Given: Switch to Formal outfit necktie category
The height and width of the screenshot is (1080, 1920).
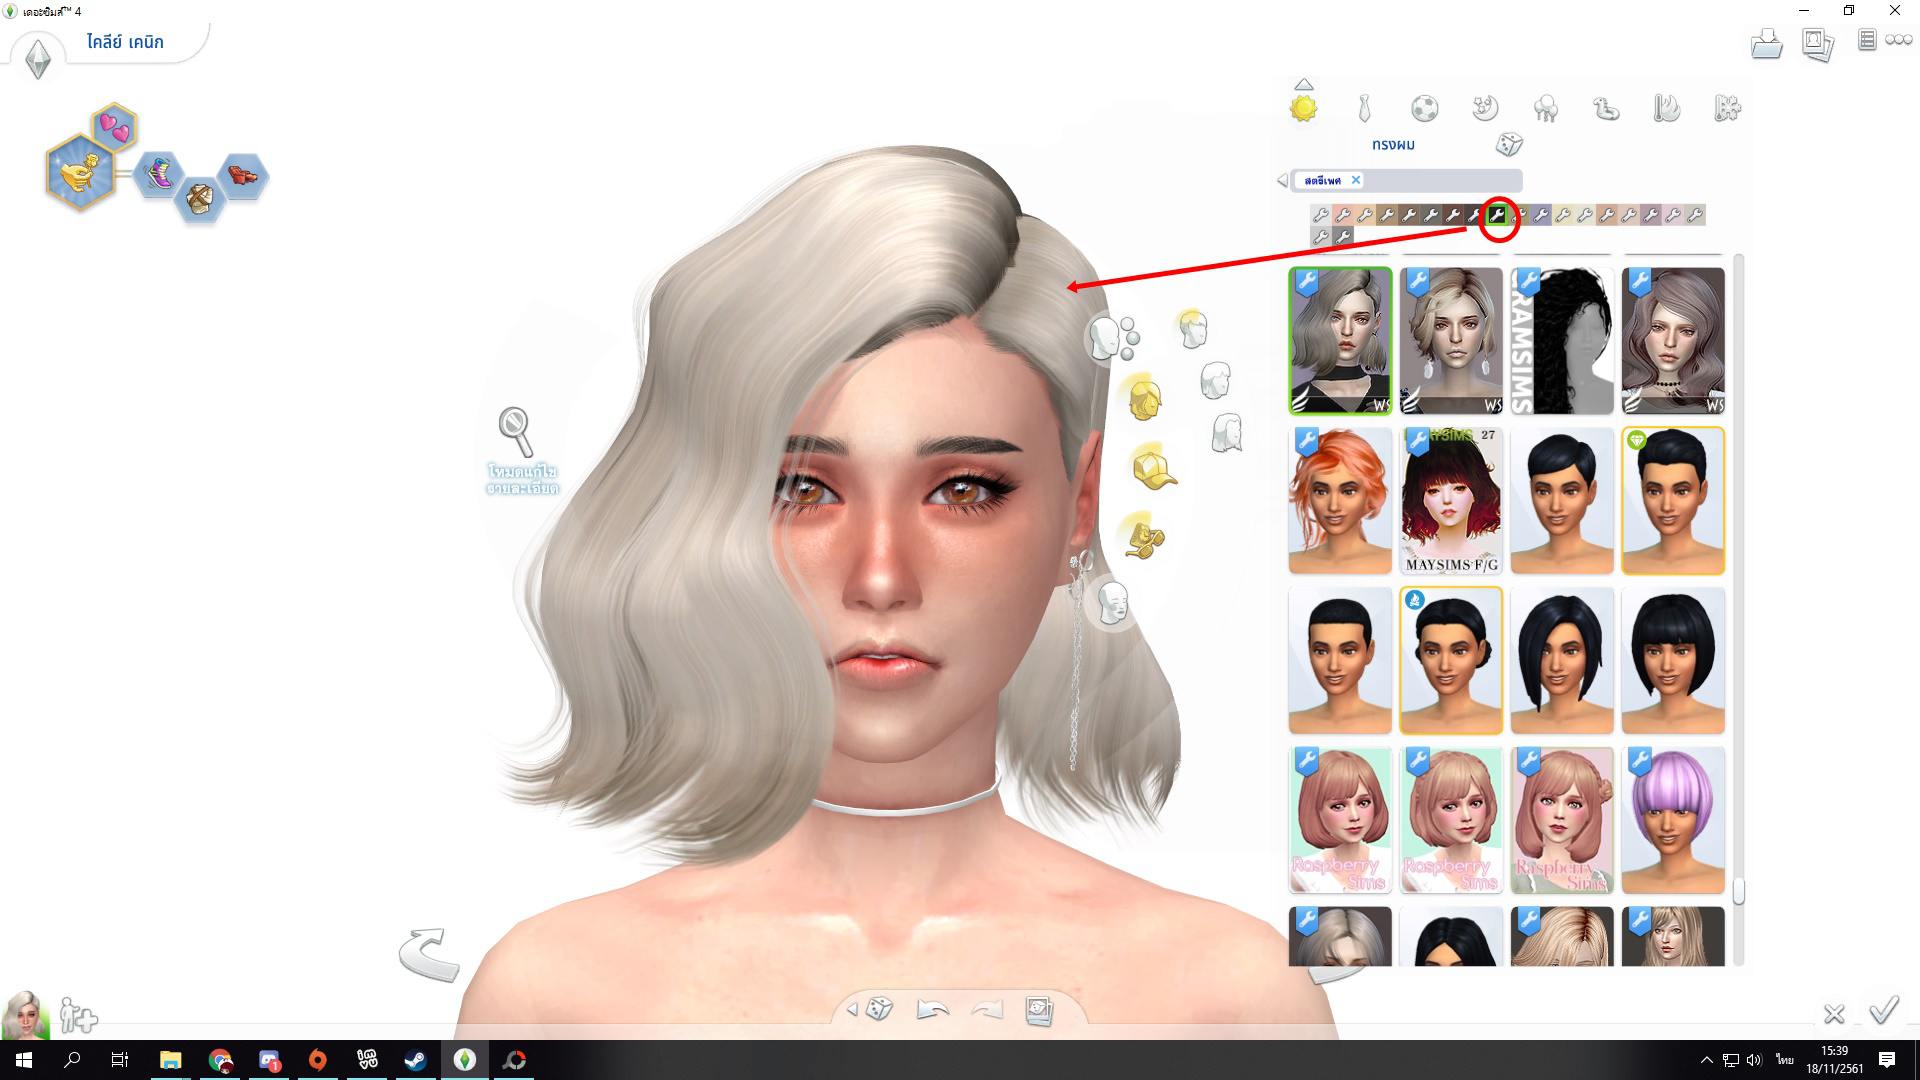Looking at the screenshot, I should (x=1364, y=108).
